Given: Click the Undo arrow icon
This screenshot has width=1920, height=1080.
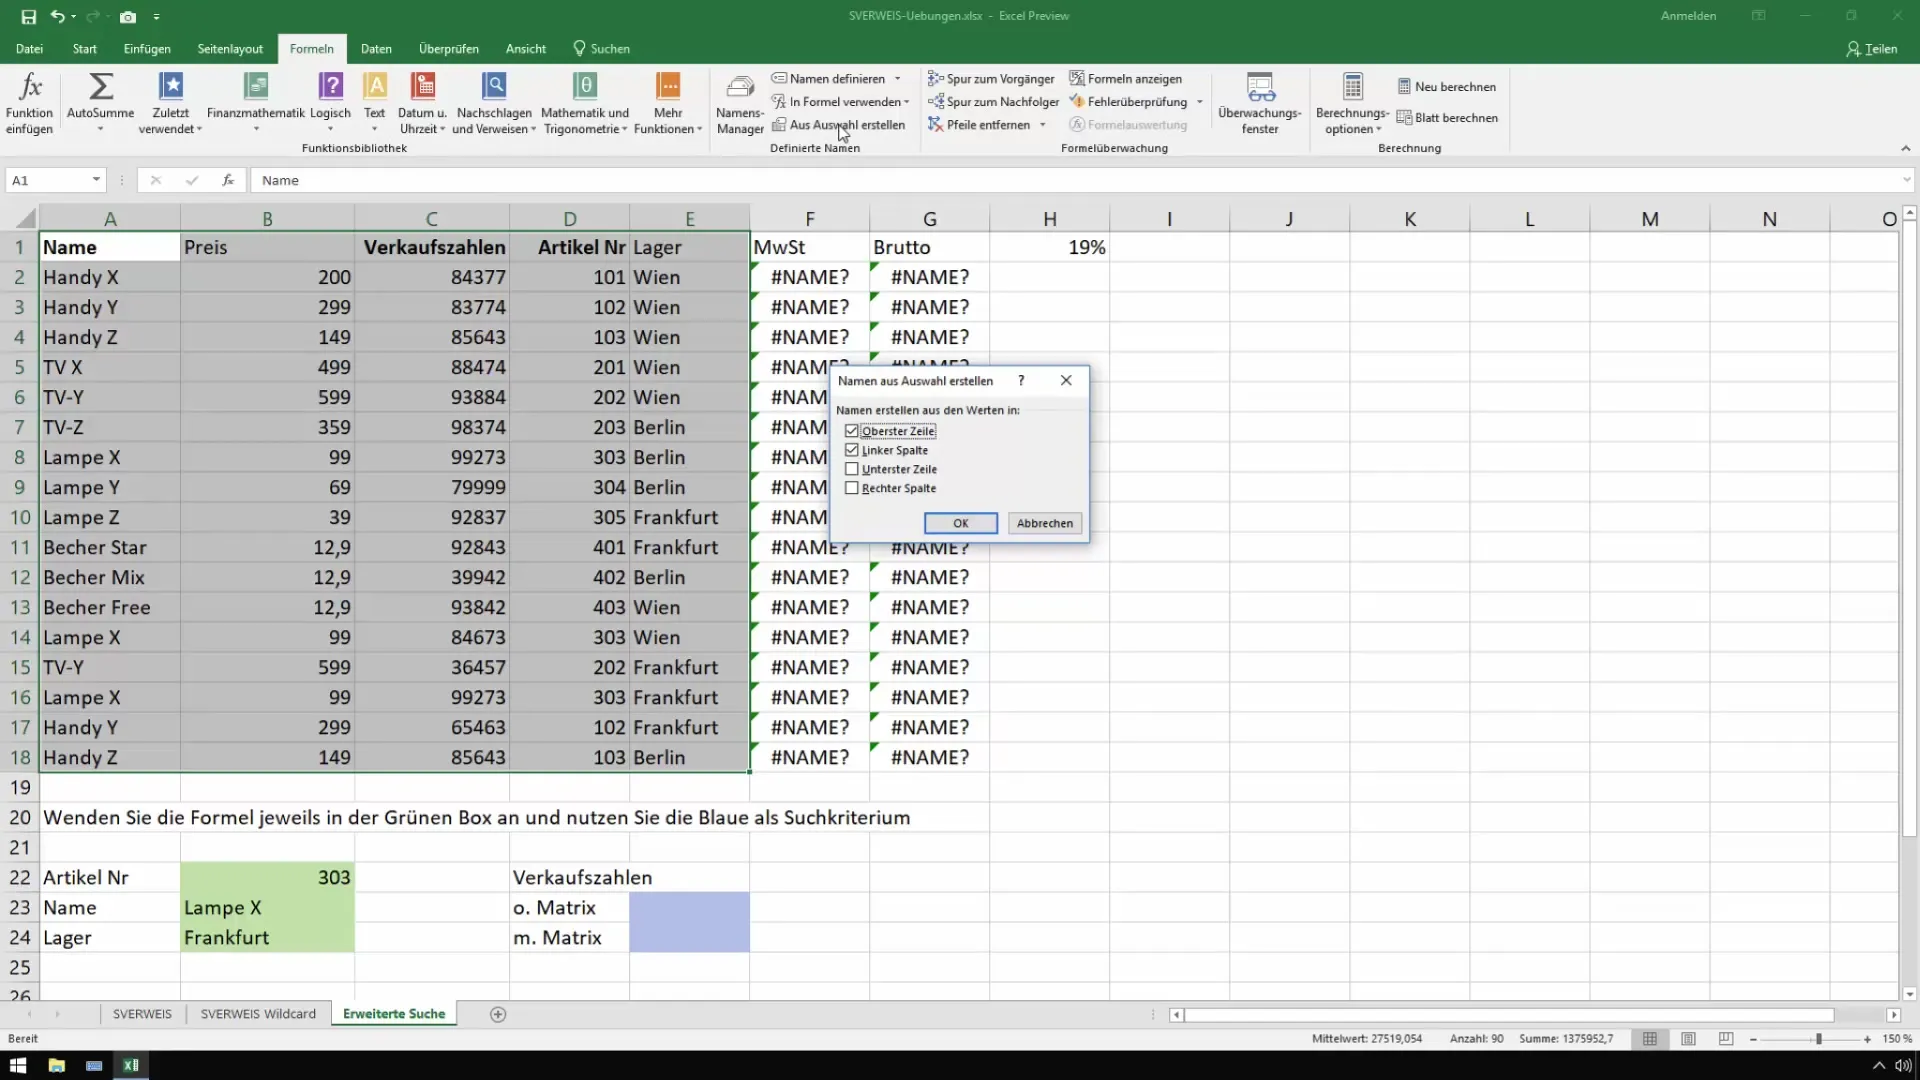Looking at the screenshot, I should coord(58,17).
